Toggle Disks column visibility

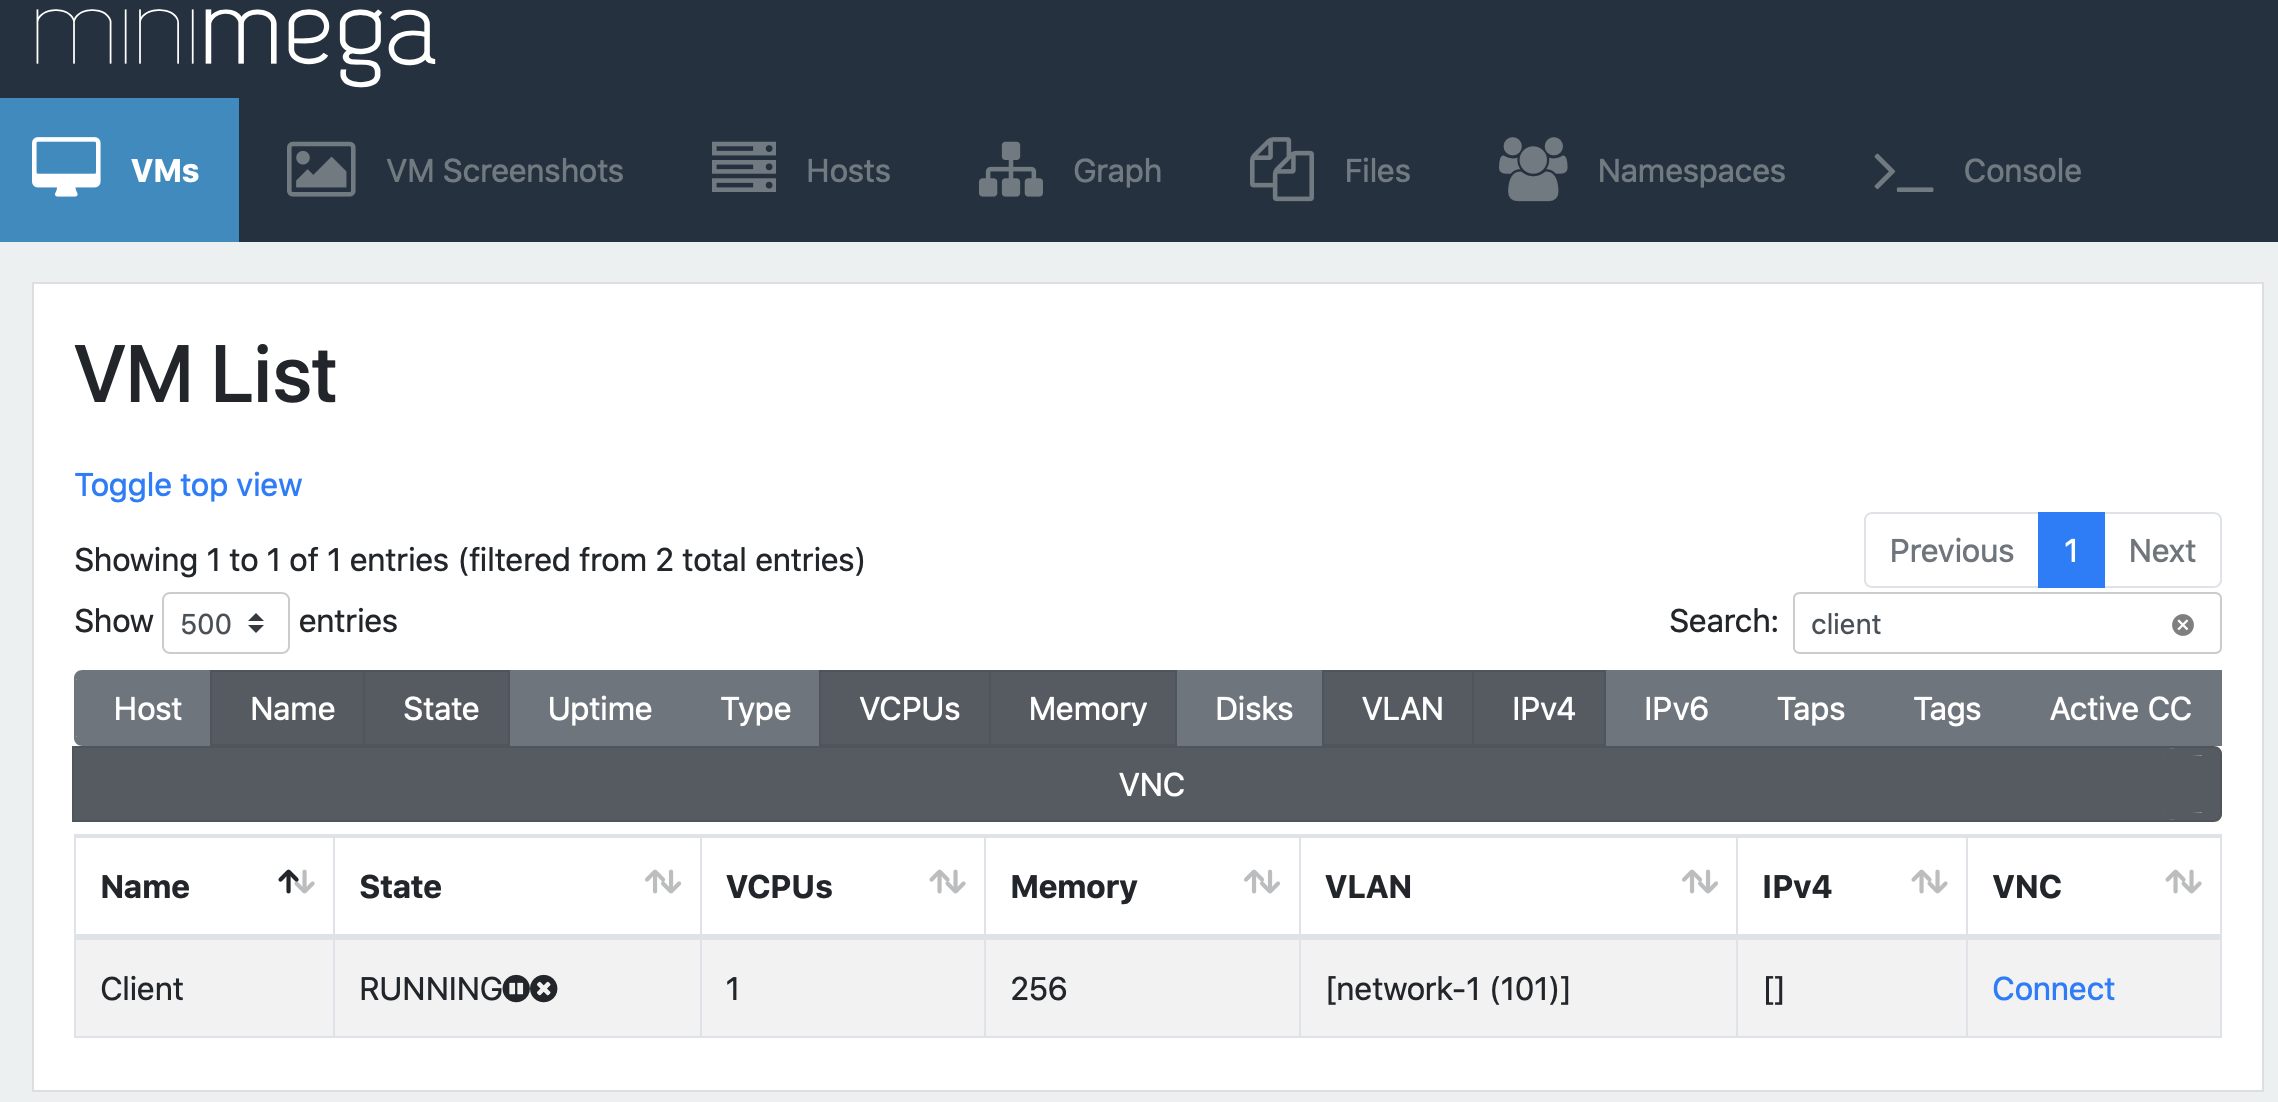pyautogui.click(x=1250, y=709)
